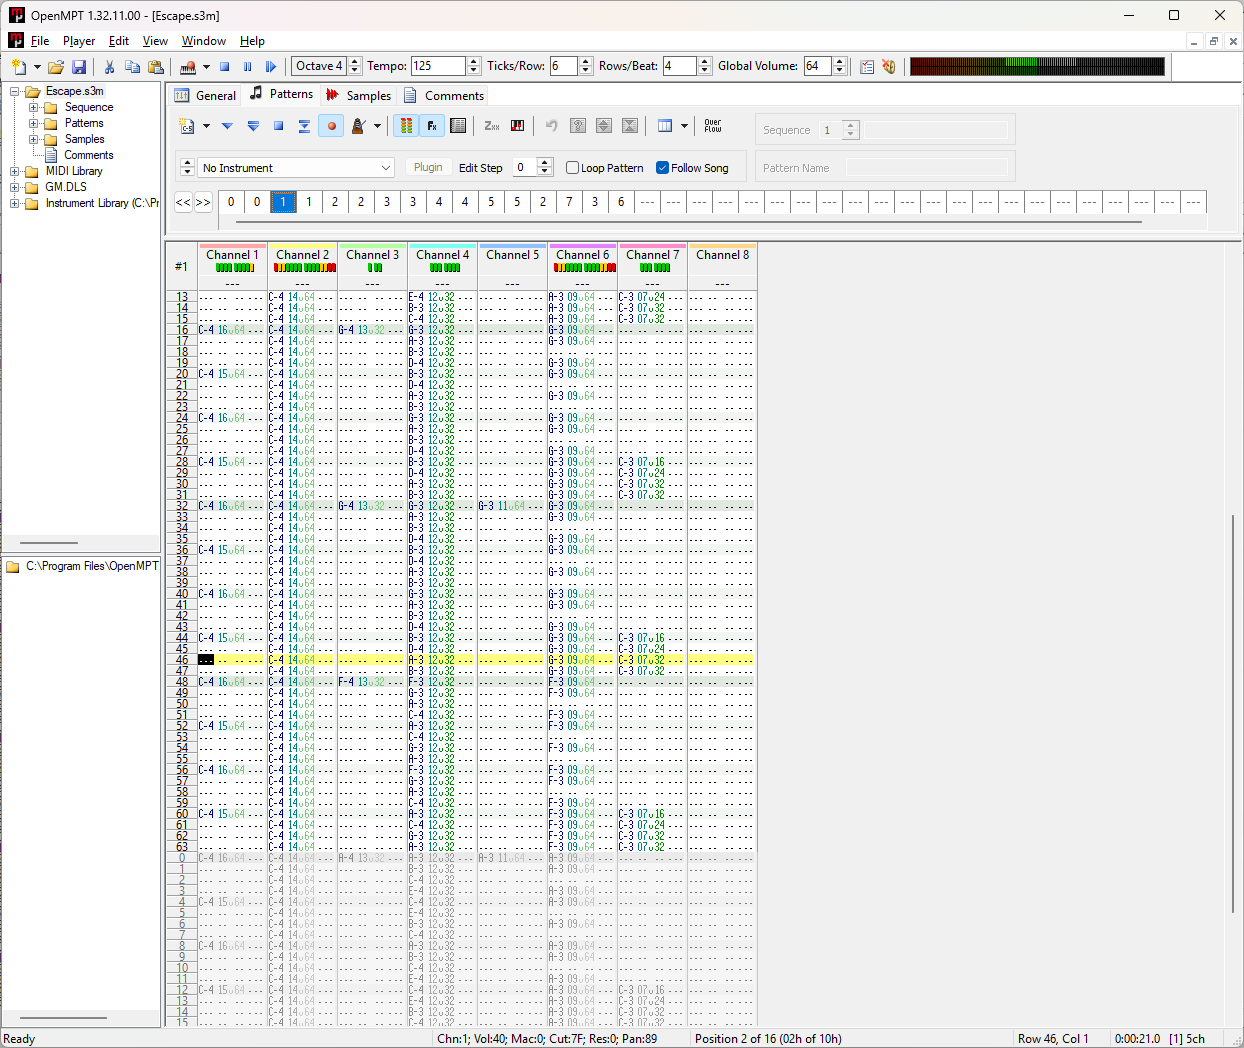1244x1048 pixels.
Task: Click the Global Volume field
Action: point(817,66)
